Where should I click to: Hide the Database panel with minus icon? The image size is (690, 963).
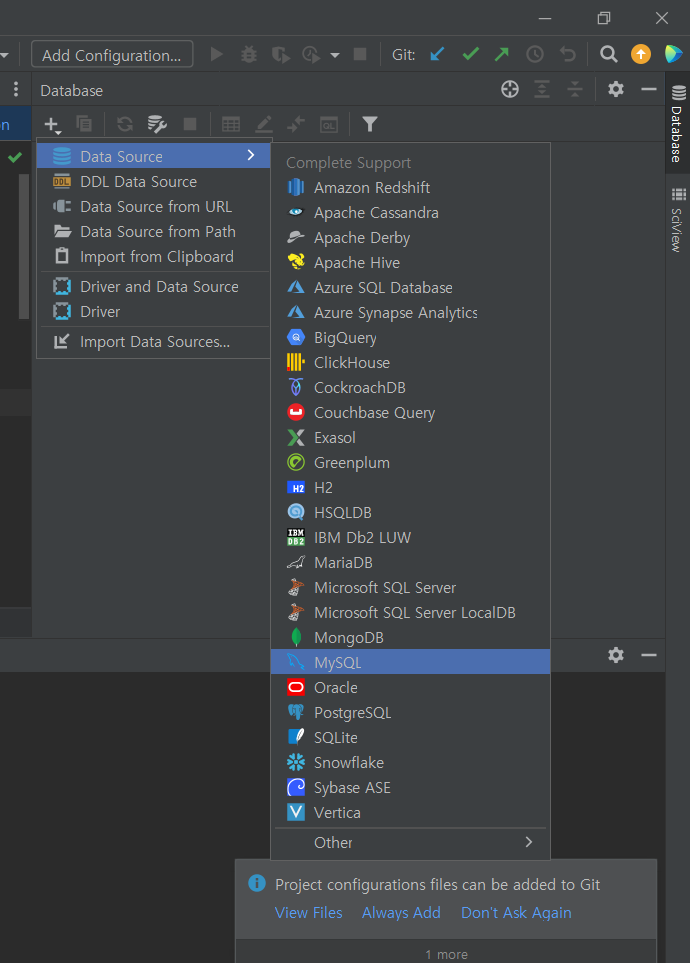pyautogui.click(x=649, y=89)
